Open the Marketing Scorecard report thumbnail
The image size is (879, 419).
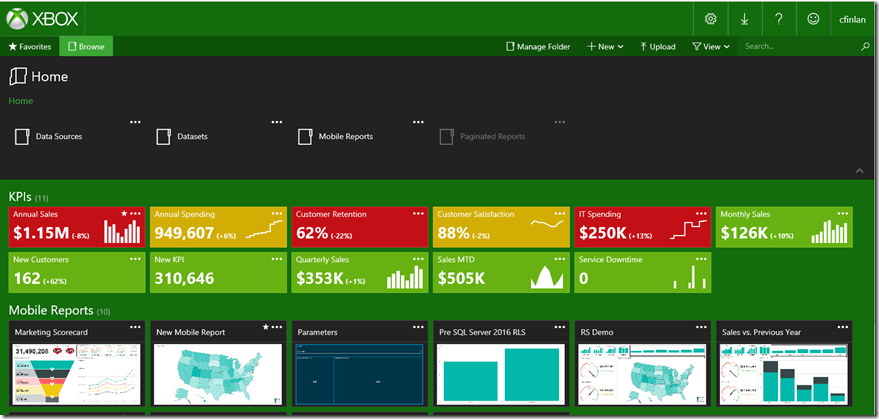[x=77, y=374]
